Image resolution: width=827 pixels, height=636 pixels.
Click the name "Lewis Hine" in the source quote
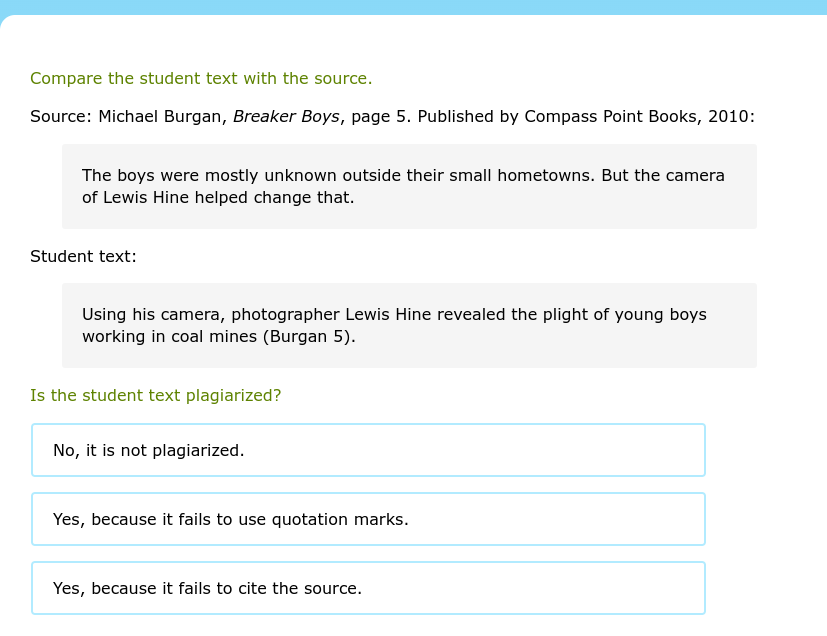click(x=147, y=197)
